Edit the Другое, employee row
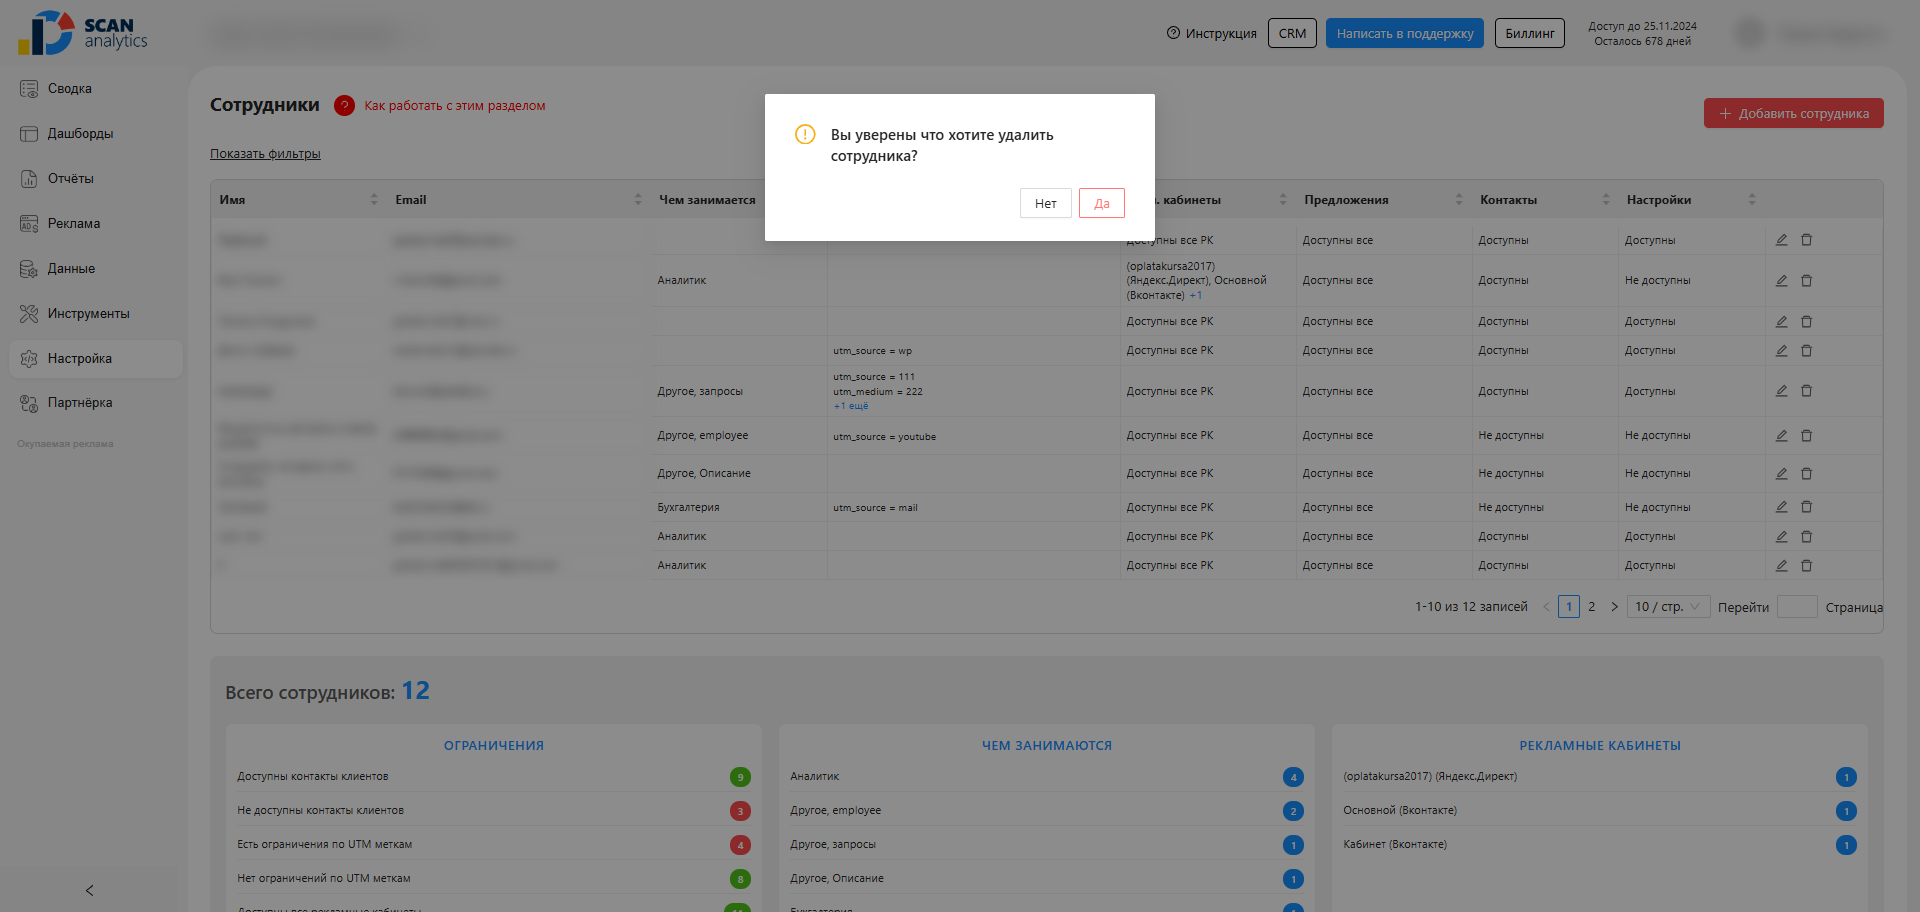The width and height of the screenshot is (1920, 912). click(x=1781, y=436)
